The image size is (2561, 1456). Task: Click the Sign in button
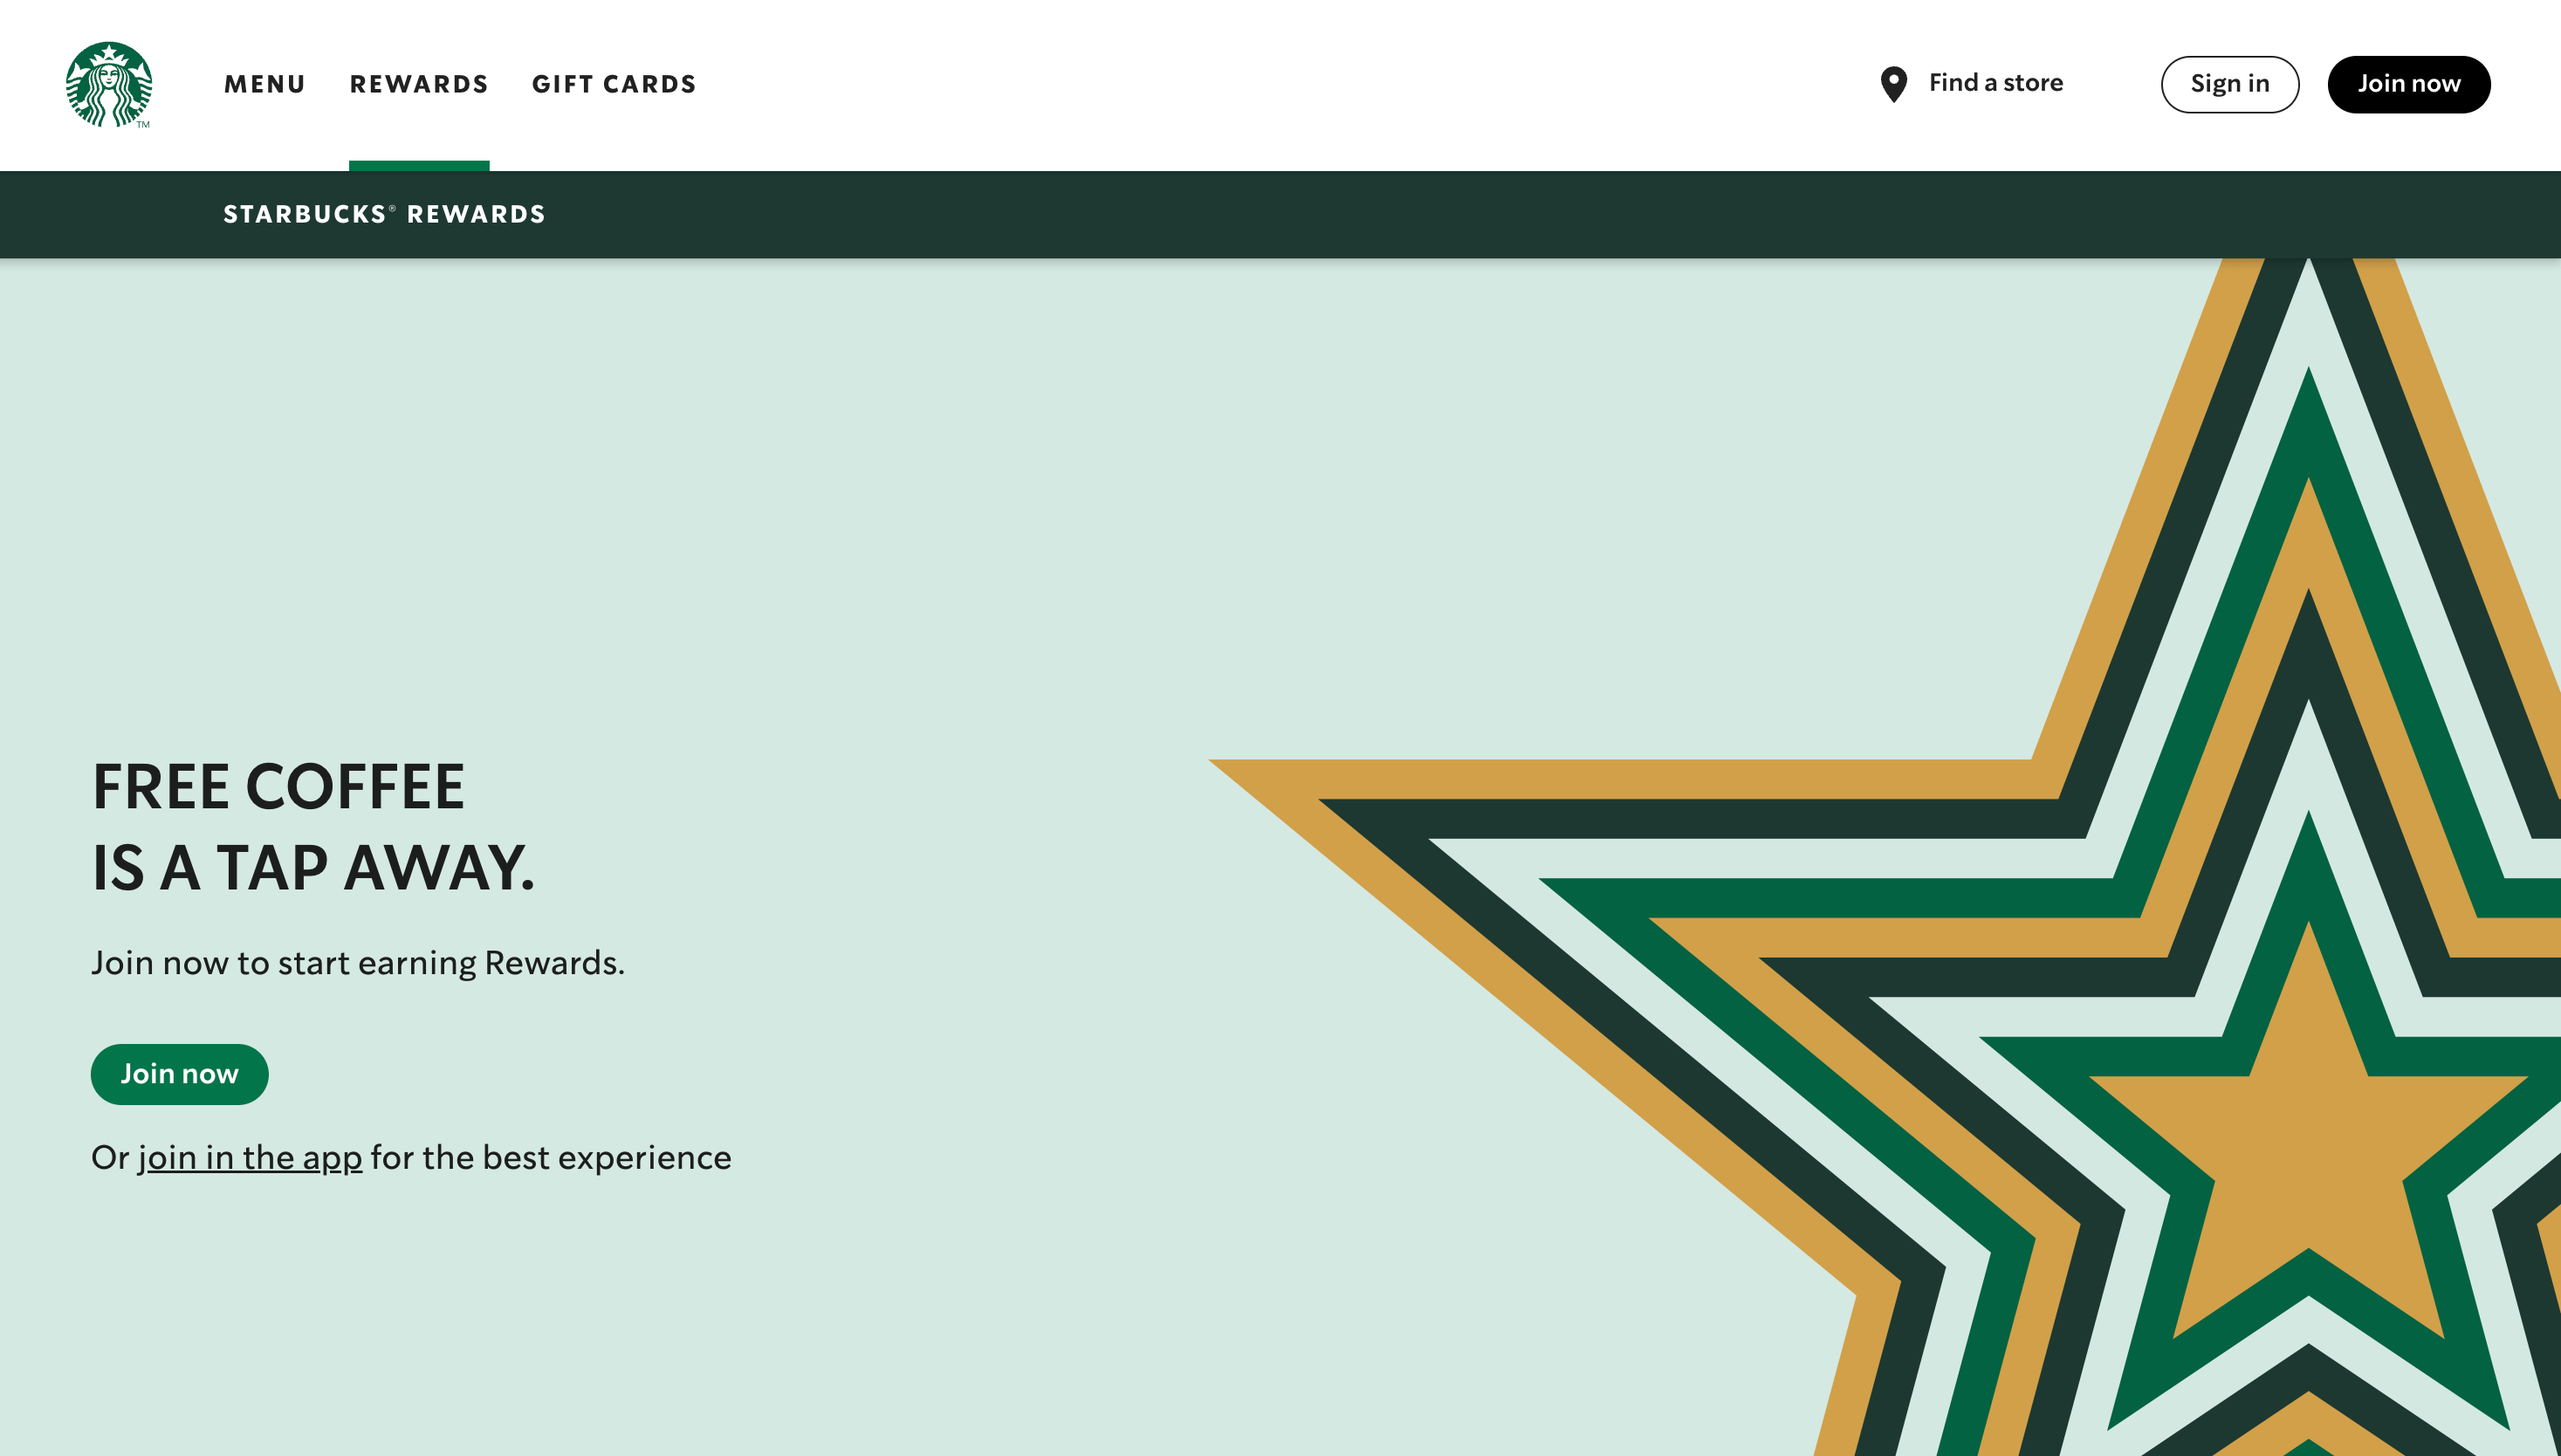2230,85
